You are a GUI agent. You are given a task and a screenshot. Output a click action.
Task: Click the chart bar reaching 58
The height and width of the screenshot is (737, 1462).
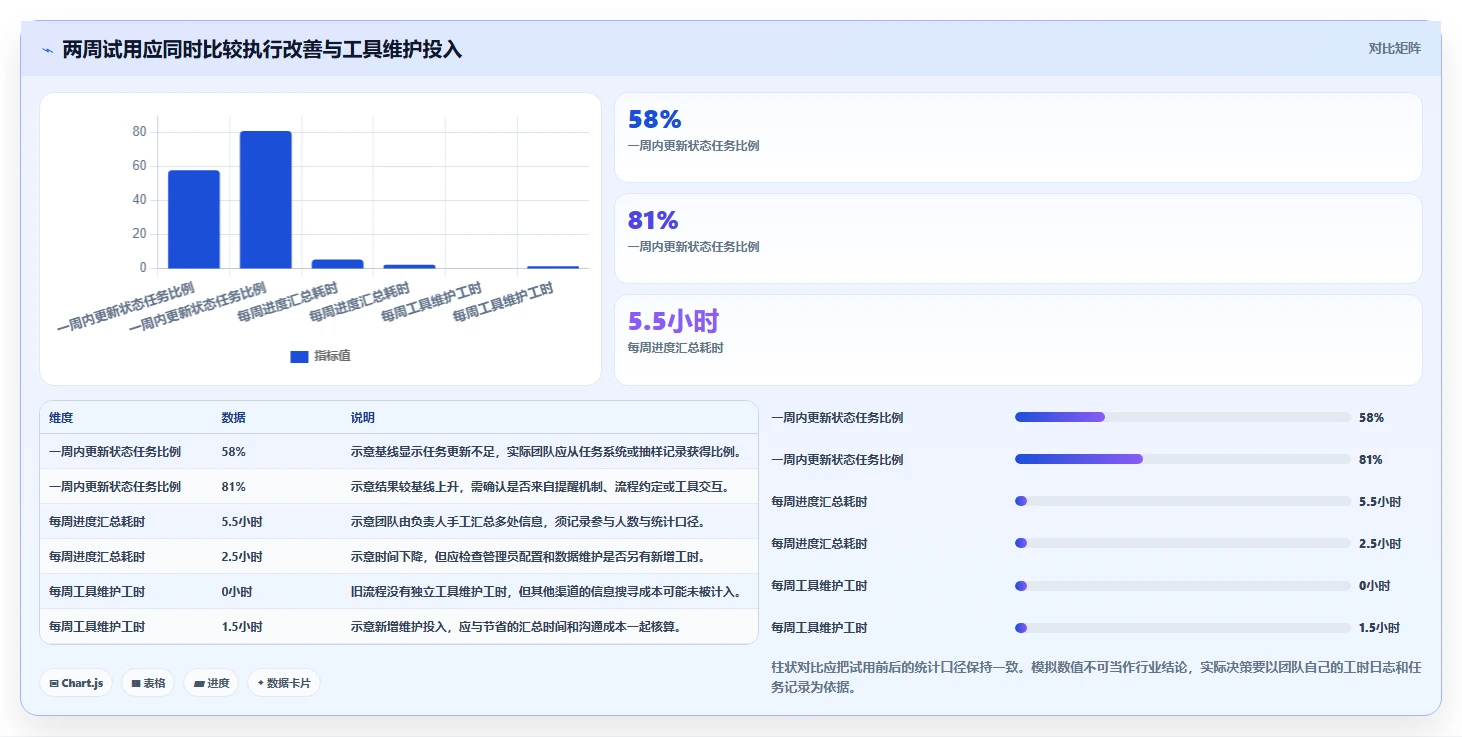pos(194,219)
